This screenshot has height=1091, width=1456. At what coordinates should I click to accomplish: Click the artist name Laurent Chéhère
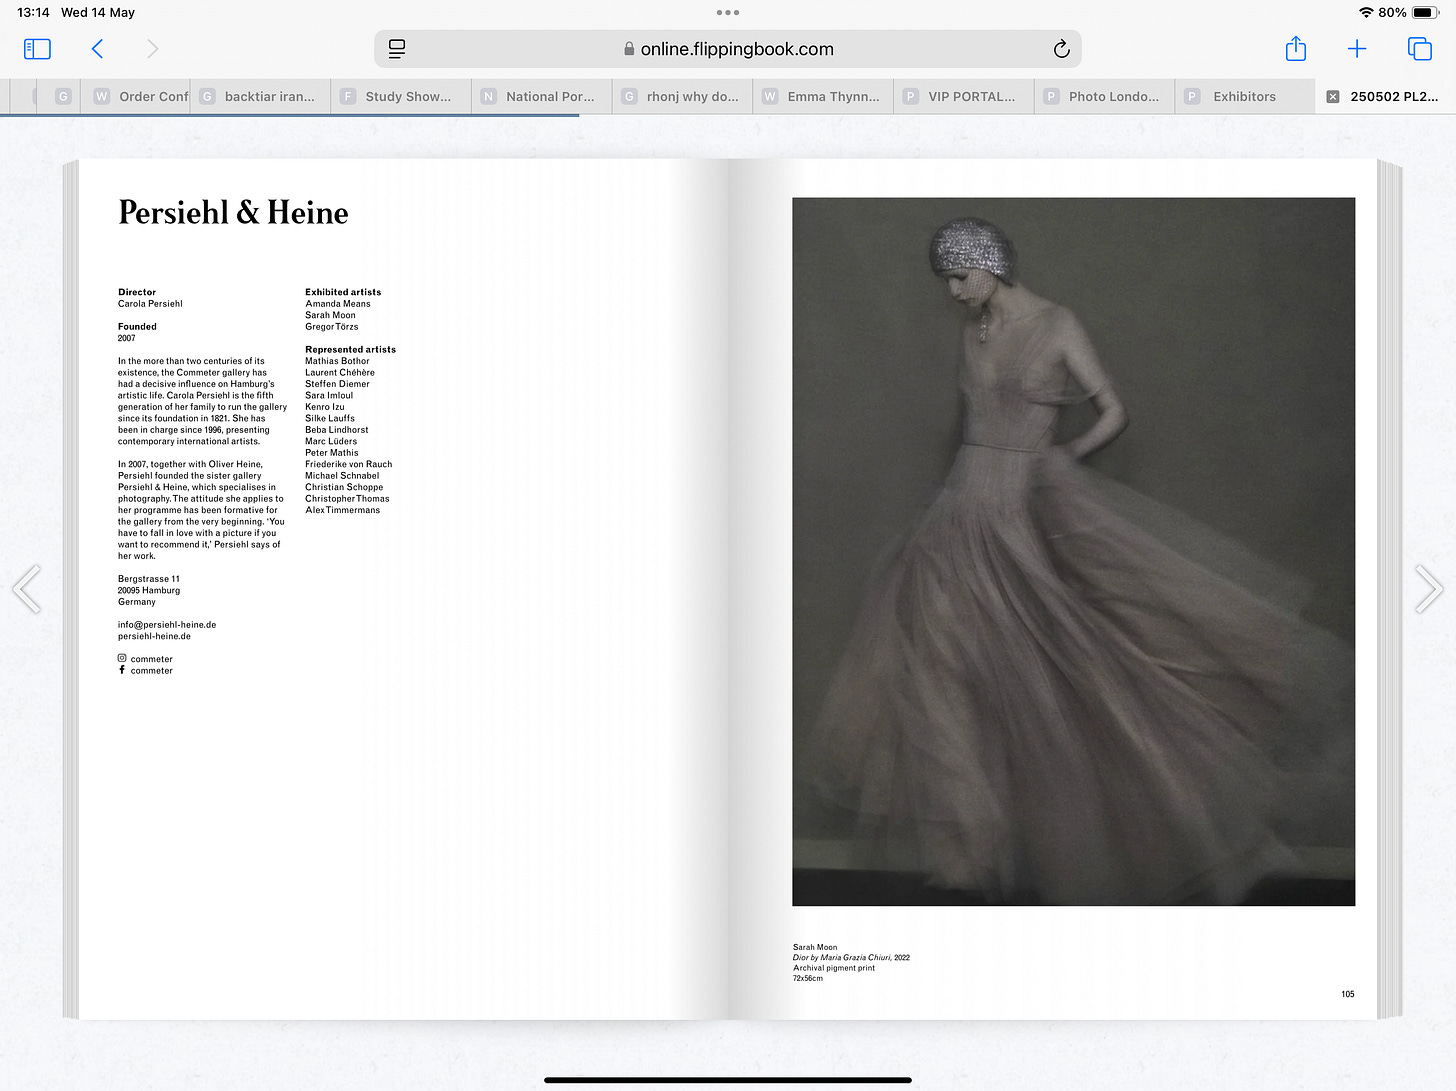click(x=340, y=373)
